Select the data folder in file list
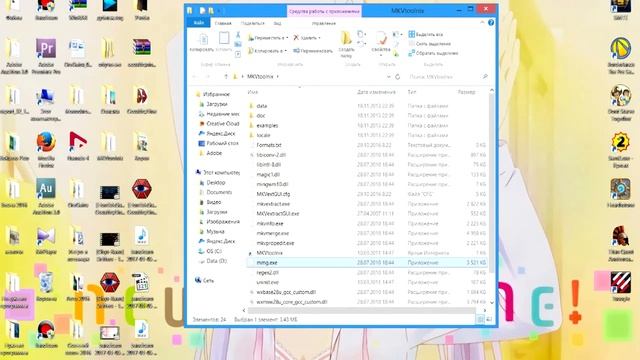Viewport: 640px width, 360px height. point(262,106)
